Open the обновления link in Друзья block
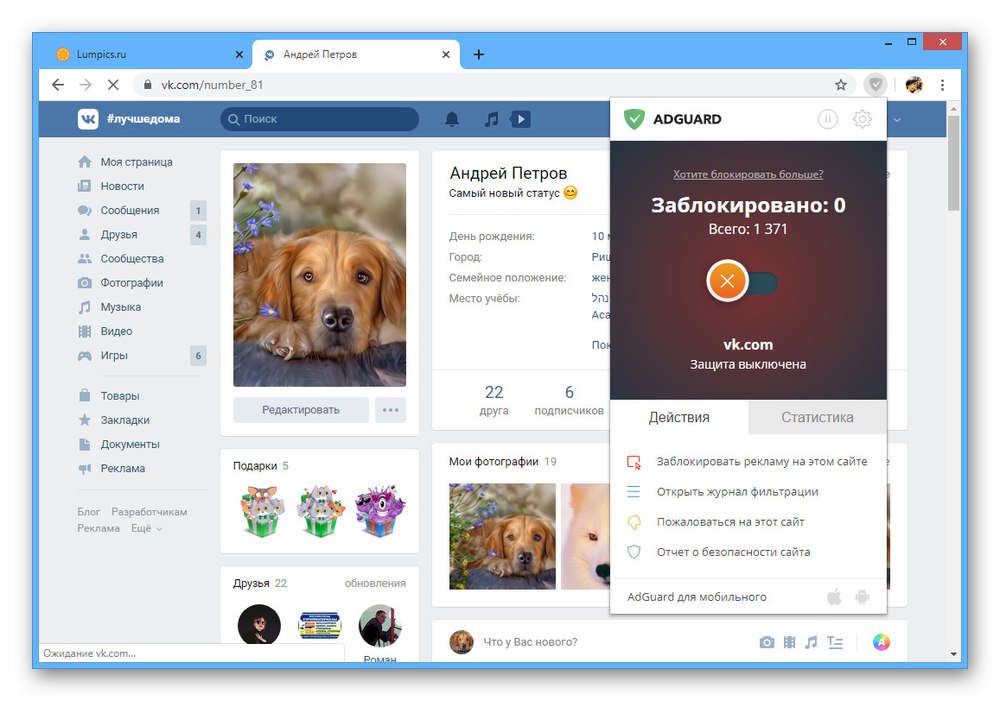Image resolution: width=1000 pixels, height=701 pixels. (x=375, y=583)
